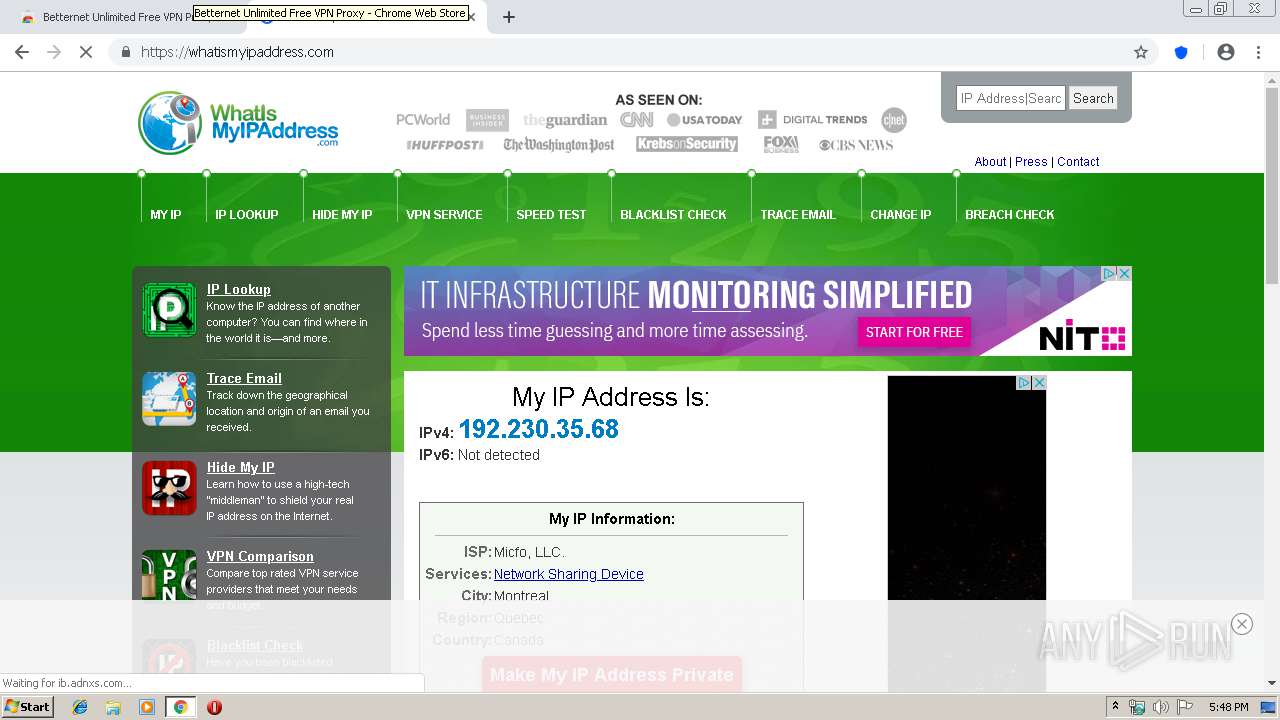Click the network tray icon
Image resolution: width=1280 pixels, height=720 pixels.
[1137, 707]
